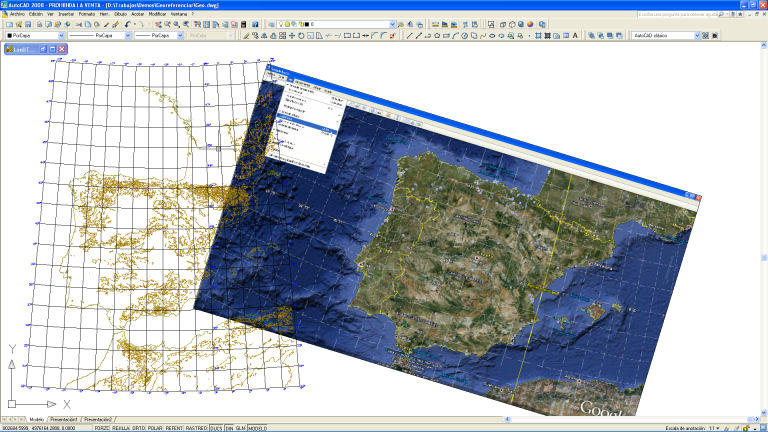Screen dimensions: 768x432
Task: Click the Explode tool icon
Action: (392, 35)
